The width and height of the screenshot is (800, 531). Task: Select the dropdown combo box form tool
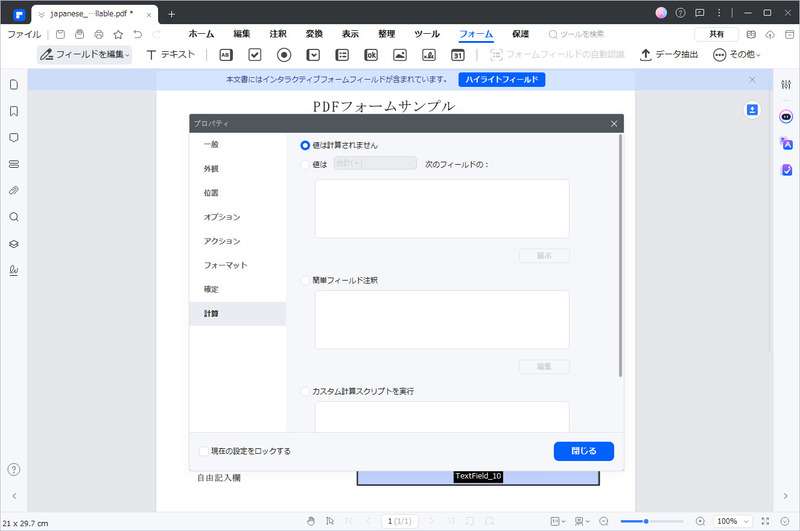313,55
